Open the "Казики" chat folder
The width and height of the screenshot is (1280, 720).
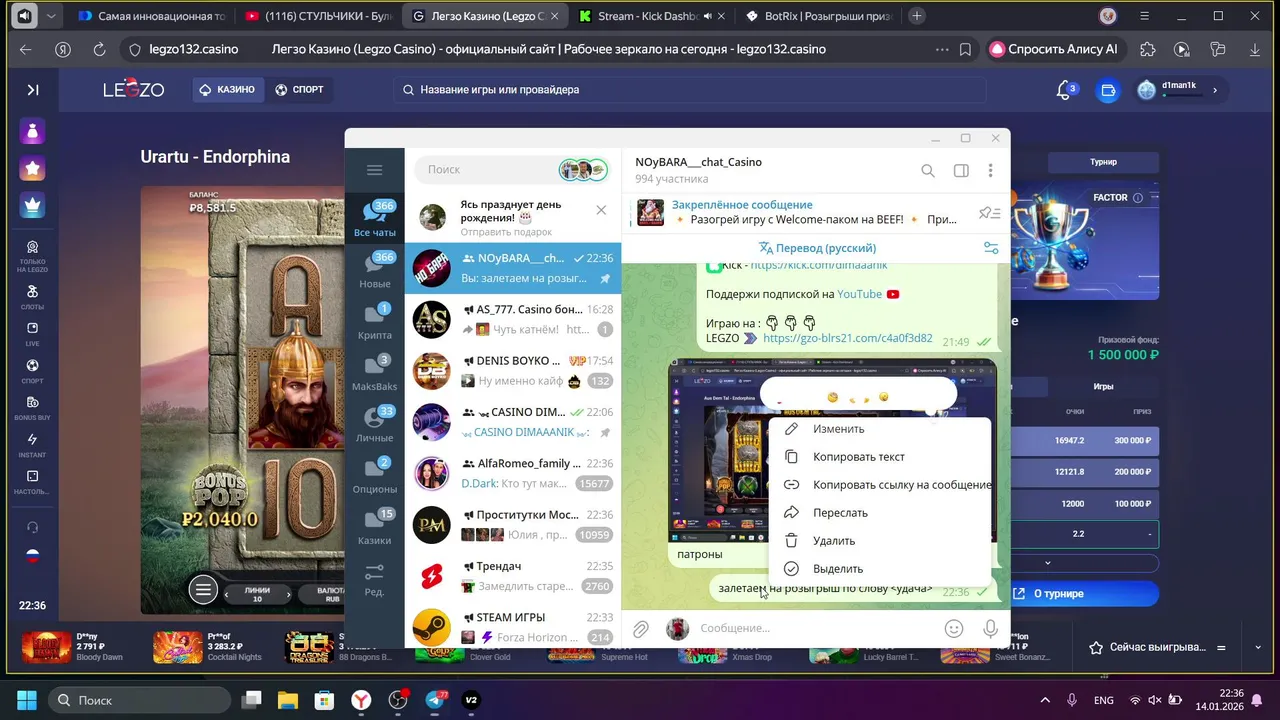coord(374,528)
